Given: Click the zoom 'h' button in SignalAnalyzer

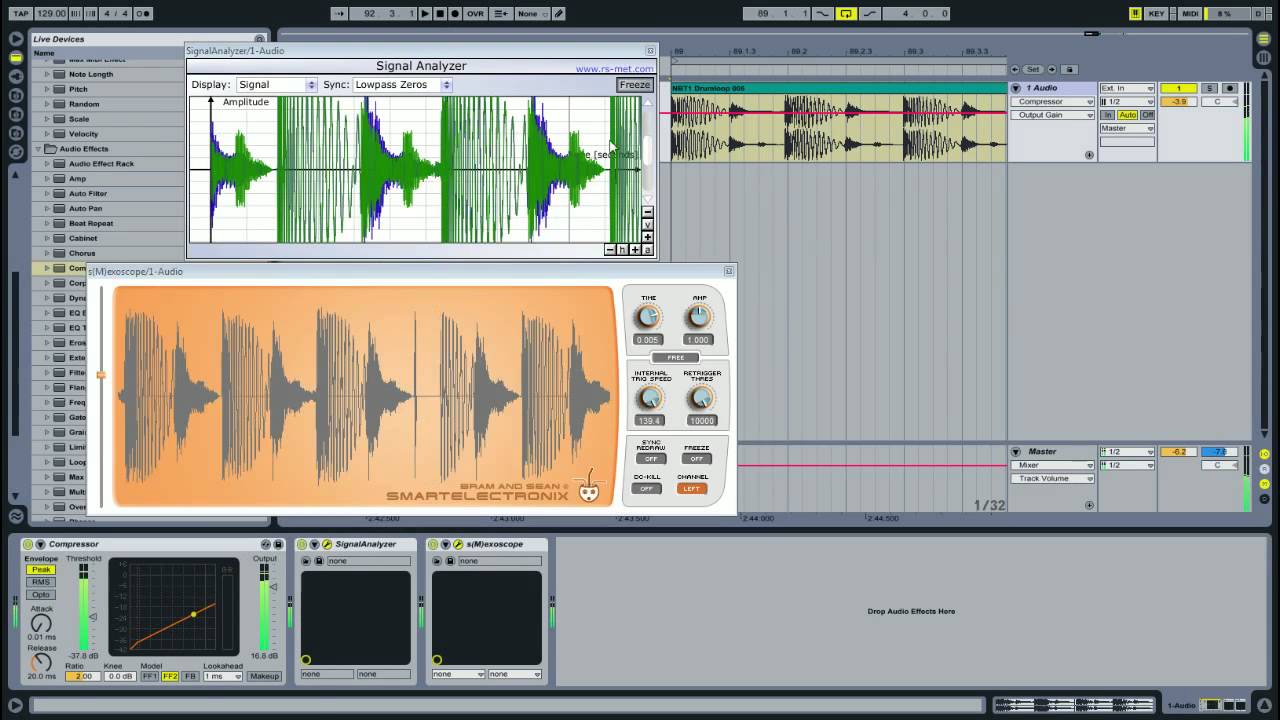Looking at the screenshot, I should click(x=622, y=250).
